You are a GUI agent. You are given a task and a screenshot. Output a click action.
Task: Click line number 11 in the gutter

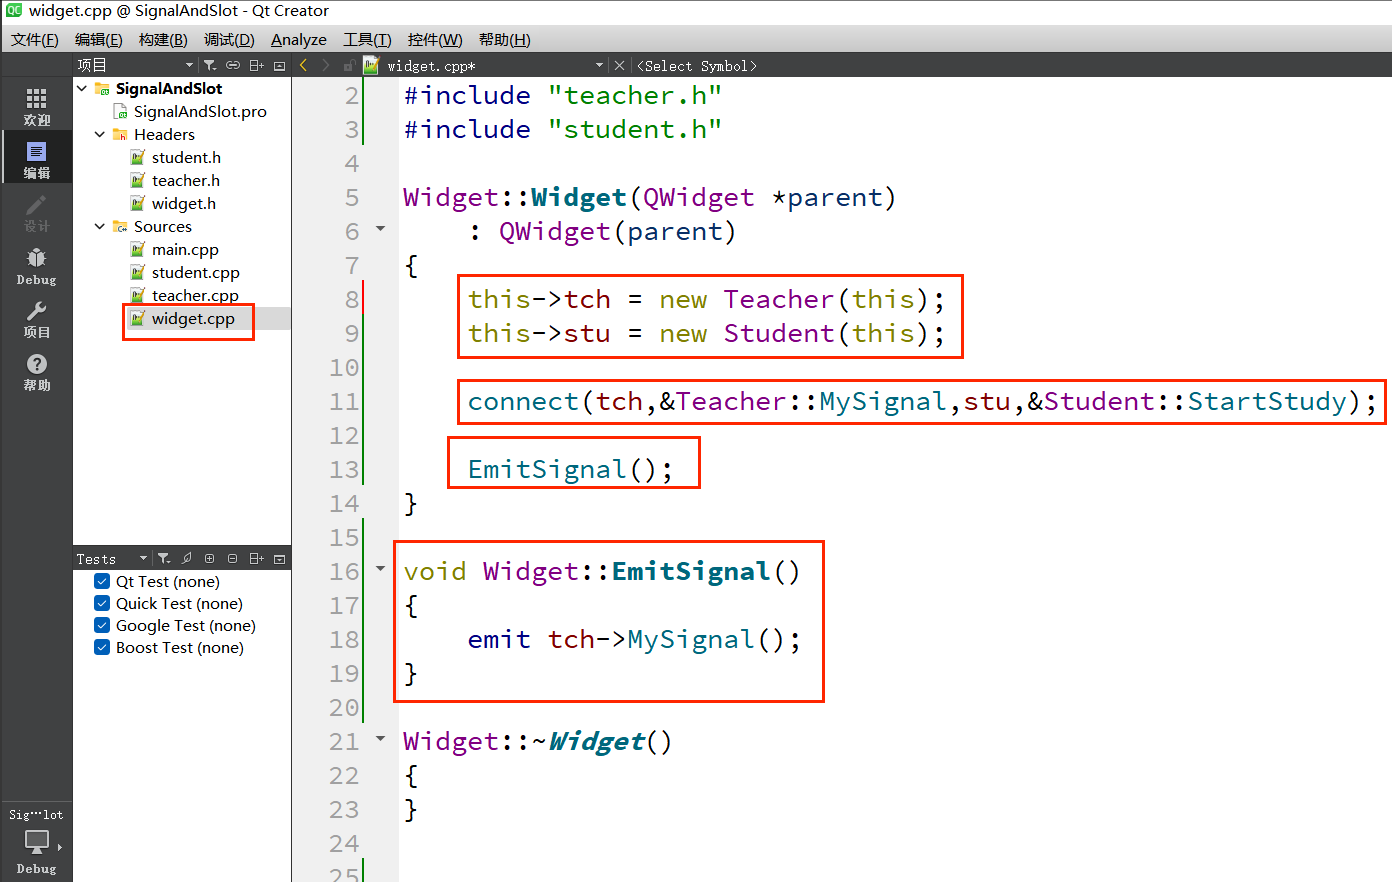344,401
